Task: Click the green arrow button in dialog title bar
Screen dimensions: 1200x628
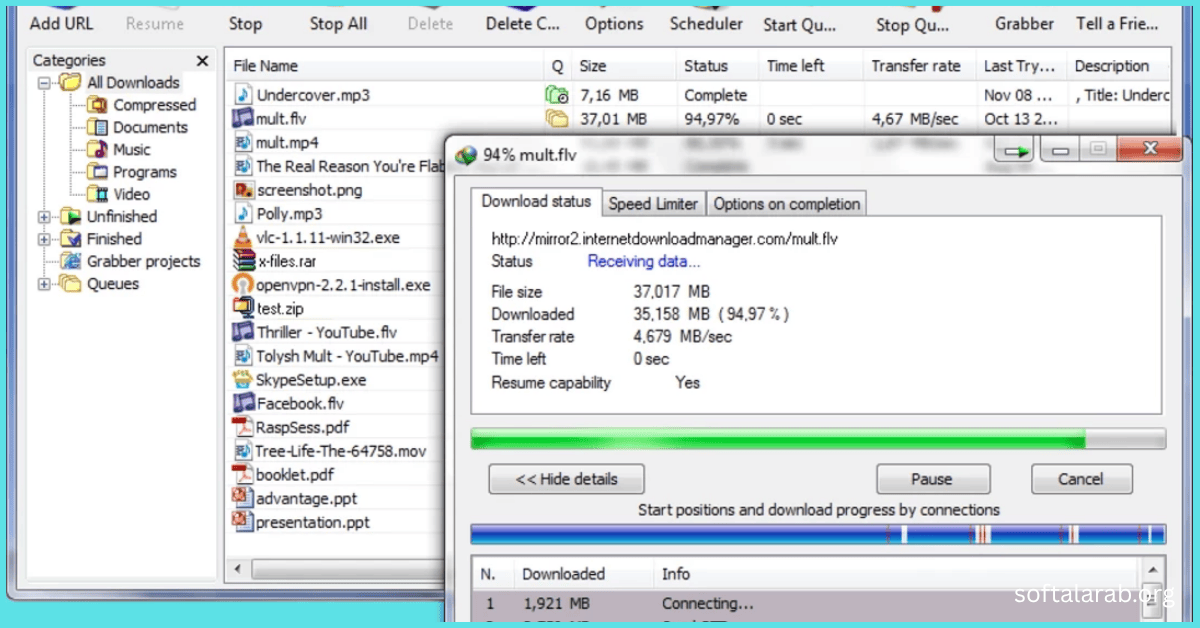Action: [x=1017, y=152]
